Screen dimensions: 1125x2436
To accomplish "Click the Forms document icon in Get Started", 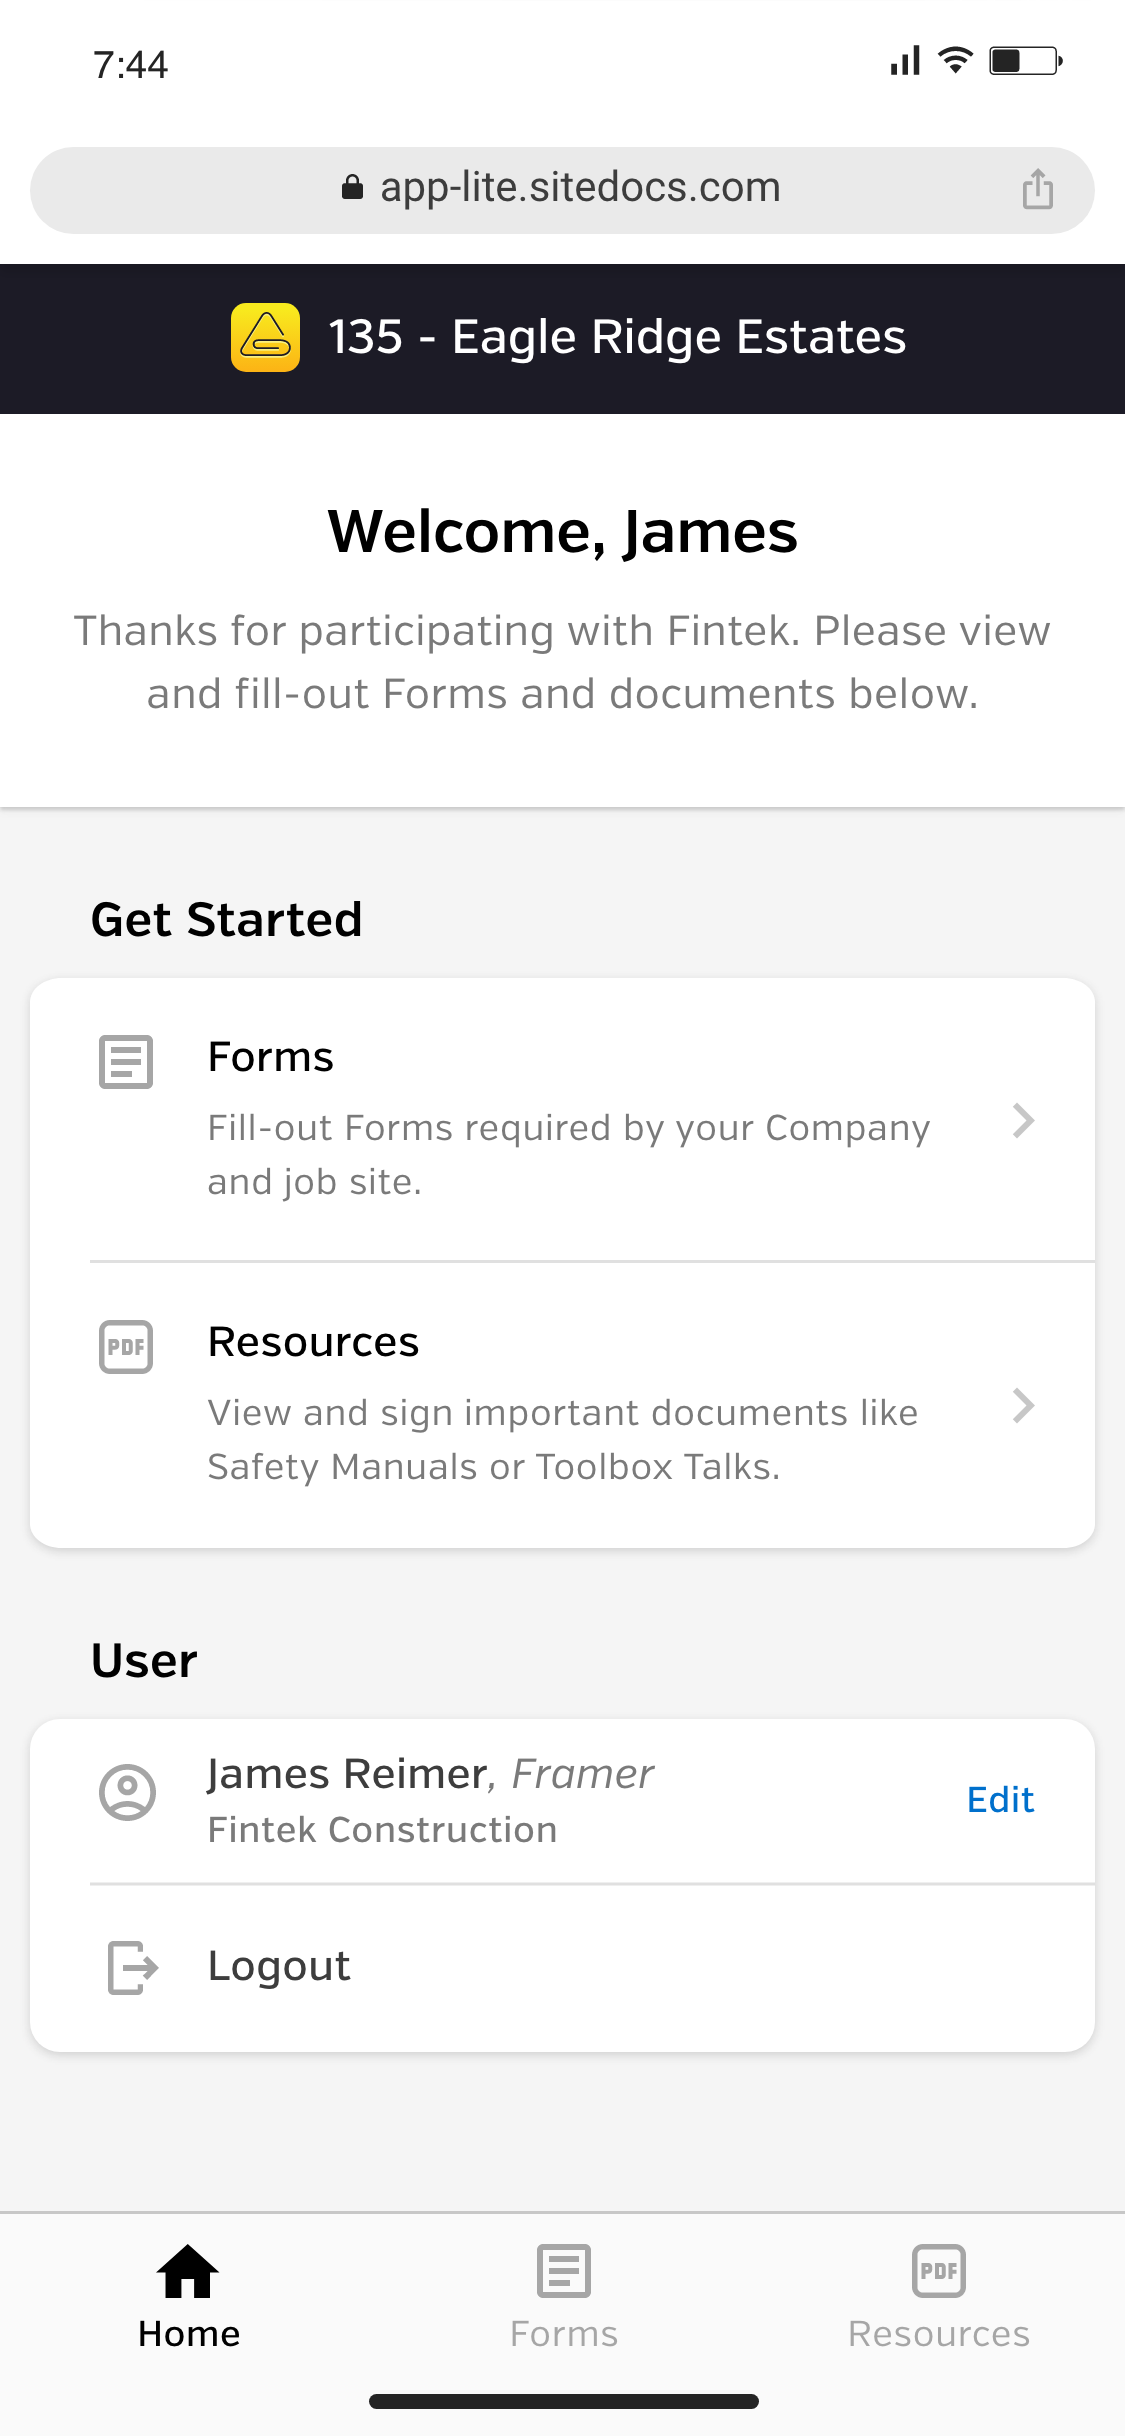I will coord(126,1061).
